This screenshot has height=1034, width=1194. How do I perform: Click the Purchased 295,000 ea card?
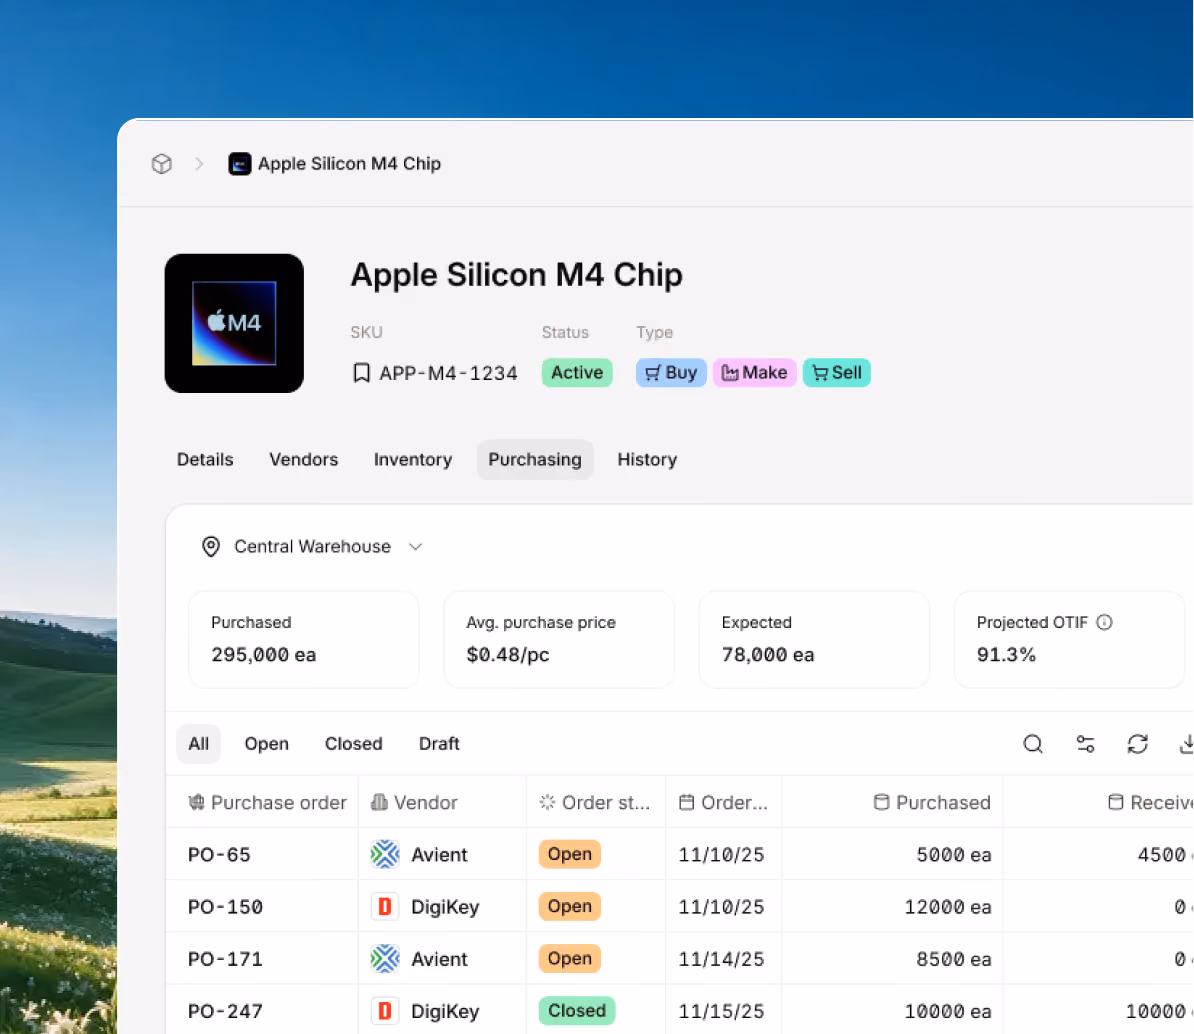pos(304,639)
